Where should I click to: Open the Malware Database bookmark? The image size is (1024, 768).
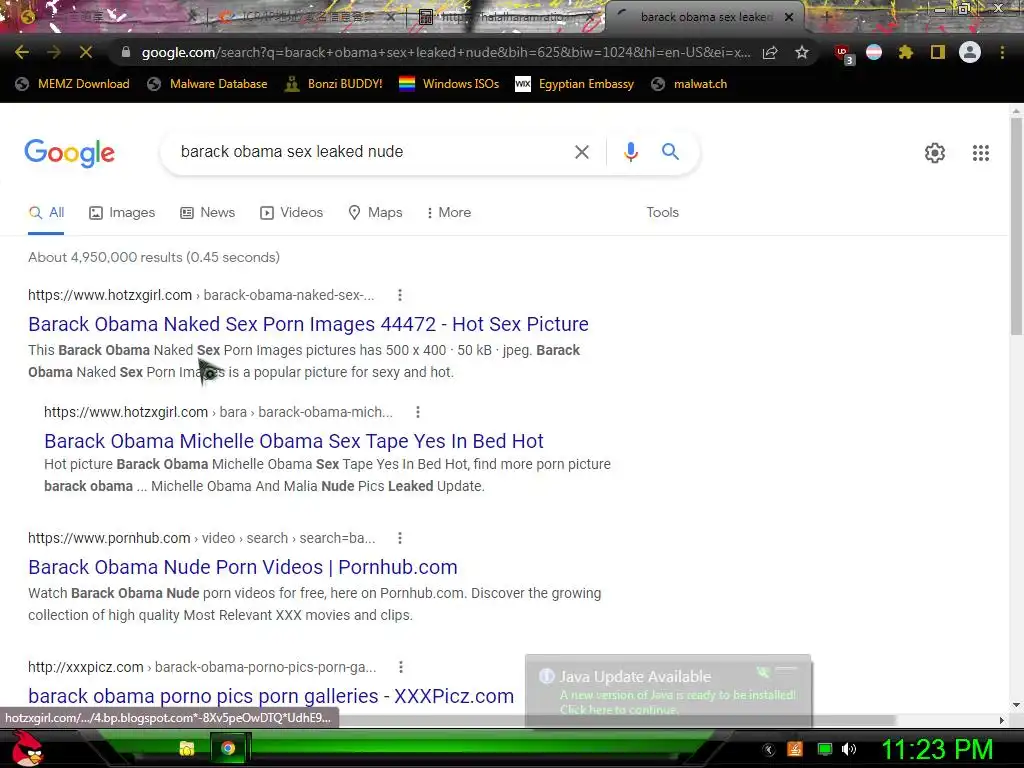pyautogui.click(x=207, y=84)
